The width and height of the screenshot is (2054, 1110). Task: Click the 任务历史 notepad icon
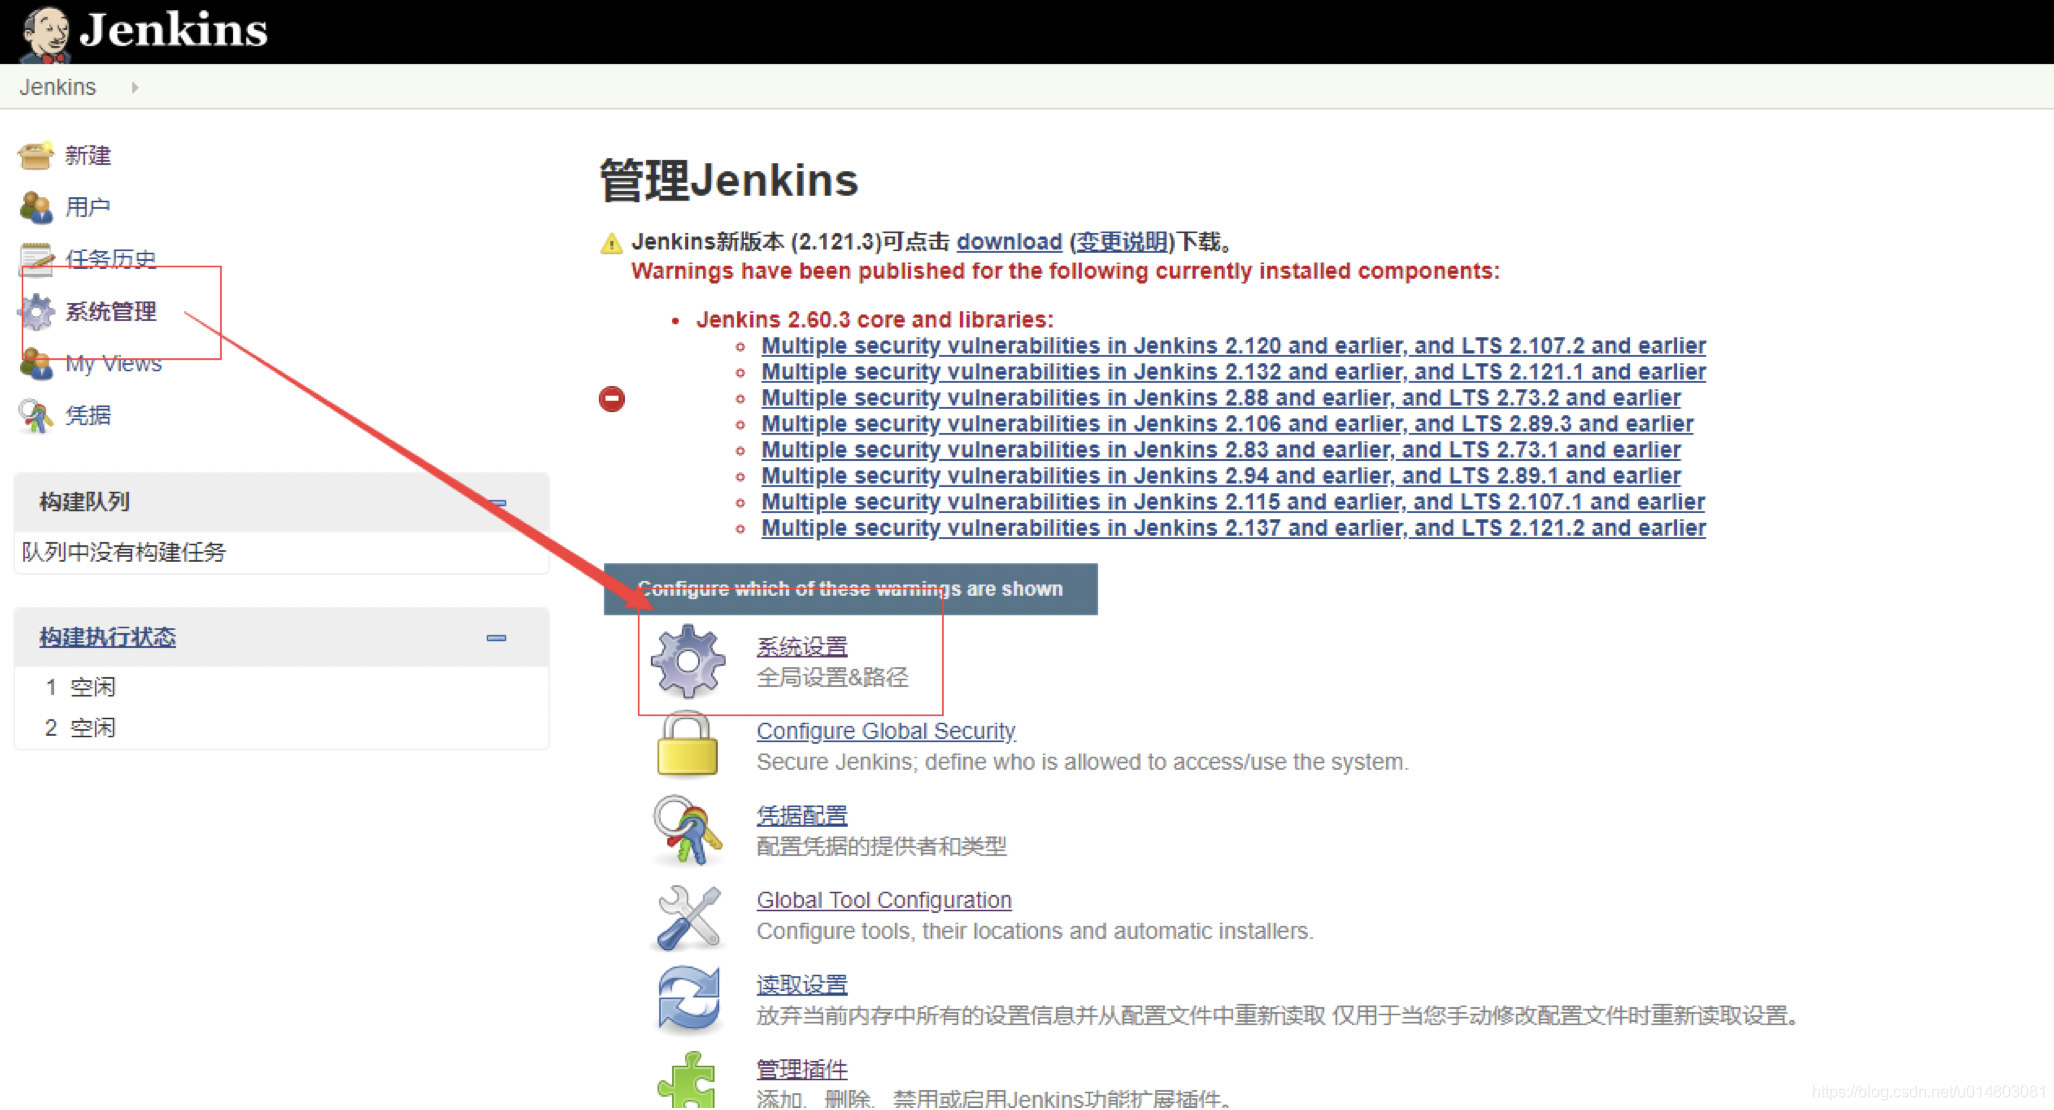[36, 259]
